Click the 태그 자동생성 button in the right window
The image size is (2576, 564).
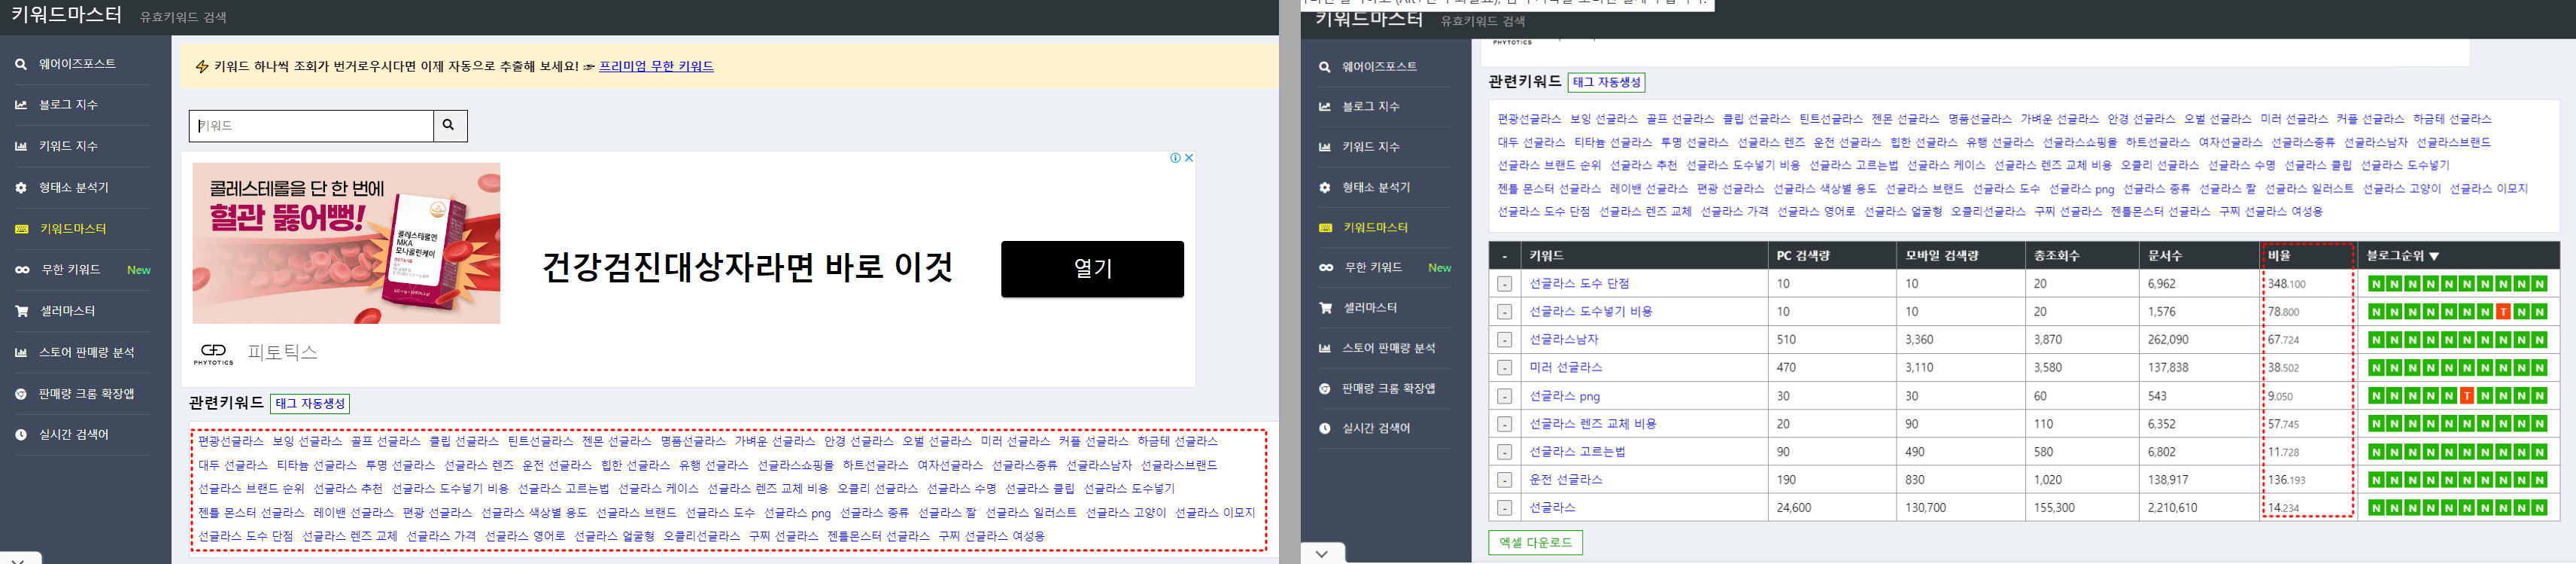[1606, 82]
